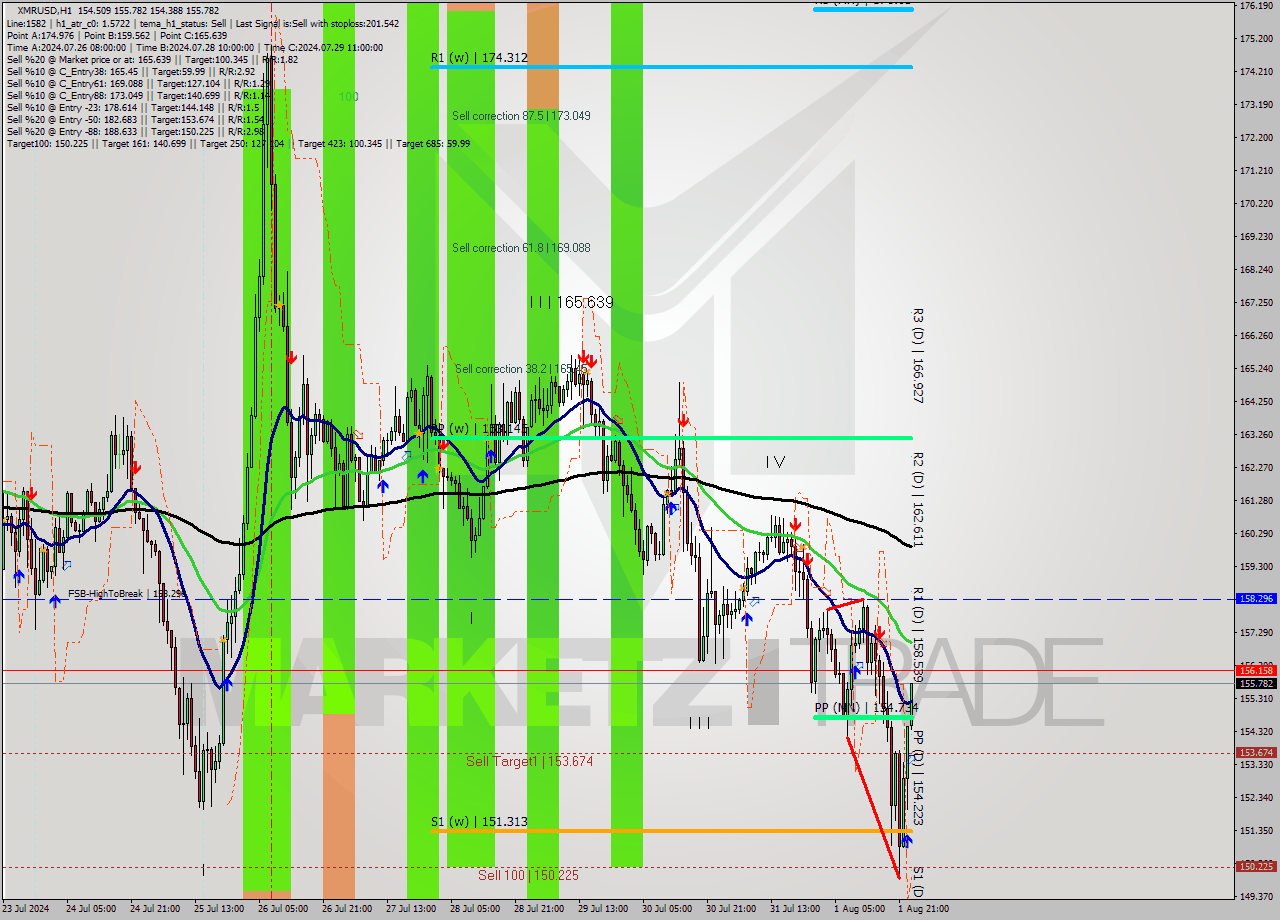The width and height of the screenshot is (1280, 920).
Task: Click the 'Sell Target1 | 153.674' label
Action: click(x=530, y=762)
